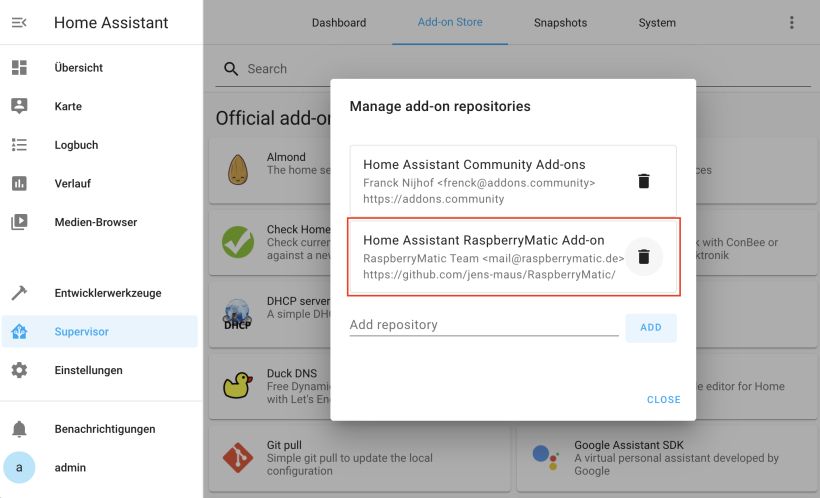
Task: Delete the RaspberryMatic Add-on repository
Action: coord(644,257)
